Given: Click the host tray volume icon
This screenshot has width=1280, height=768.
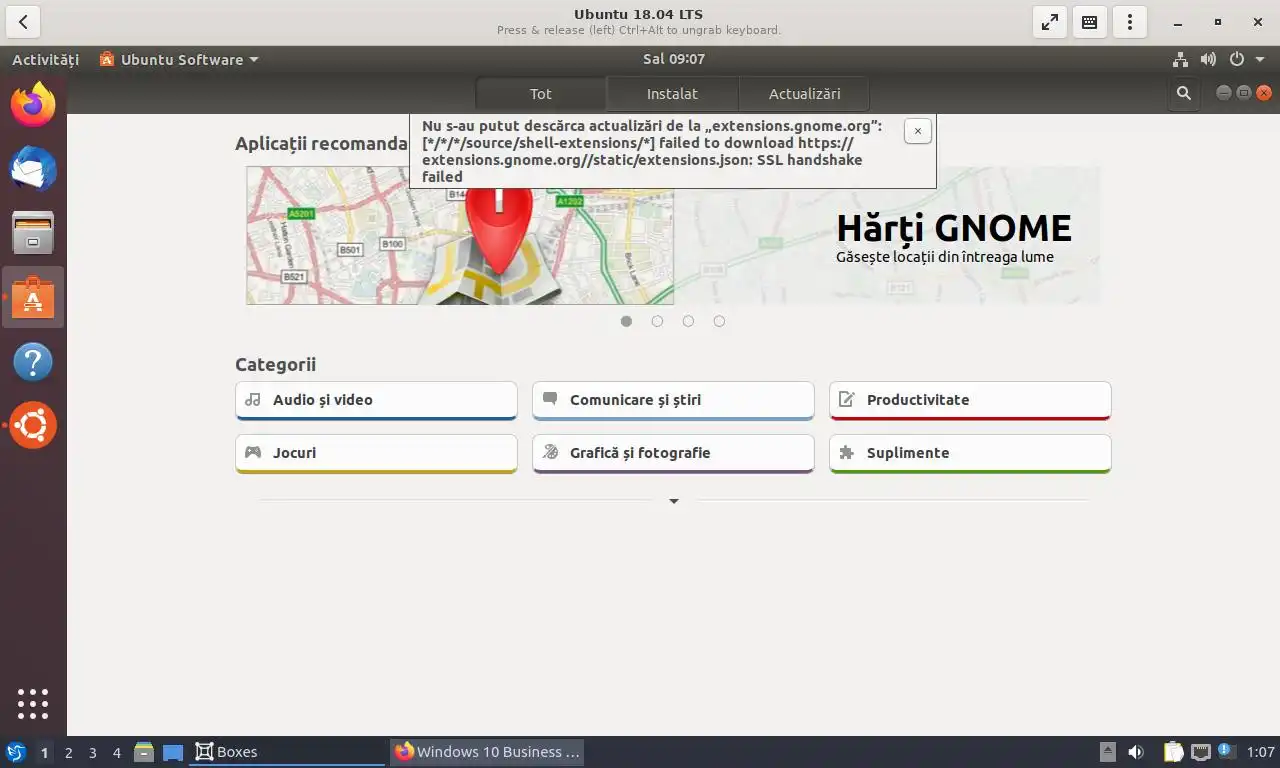Looking at the screenshot, I should click(1136, 752).
